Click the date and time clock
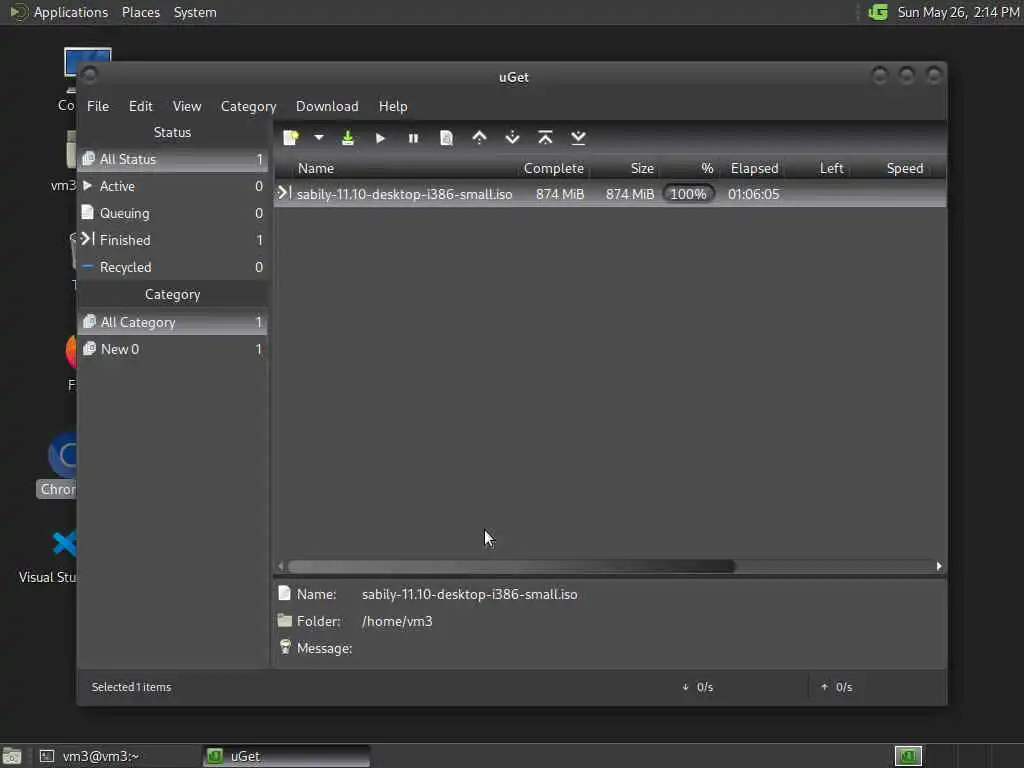1024x768 pixels. (958, 12)
